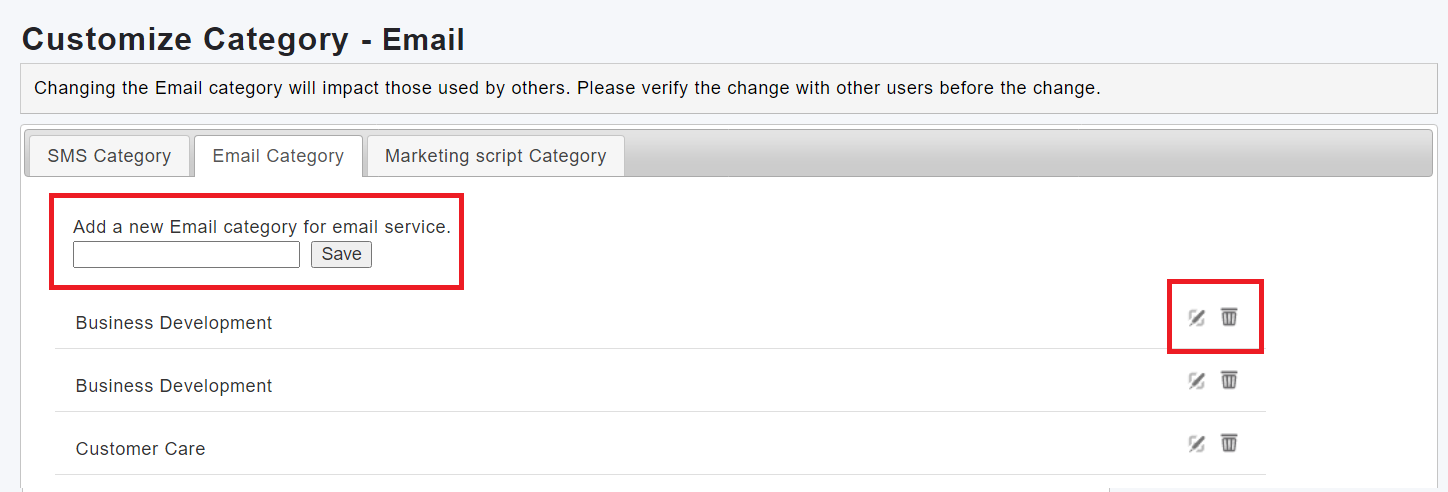Delete the second Business Development category
Image resolution: width=1448 pixels, height=492 pixels.
[x=1229, y=380]
